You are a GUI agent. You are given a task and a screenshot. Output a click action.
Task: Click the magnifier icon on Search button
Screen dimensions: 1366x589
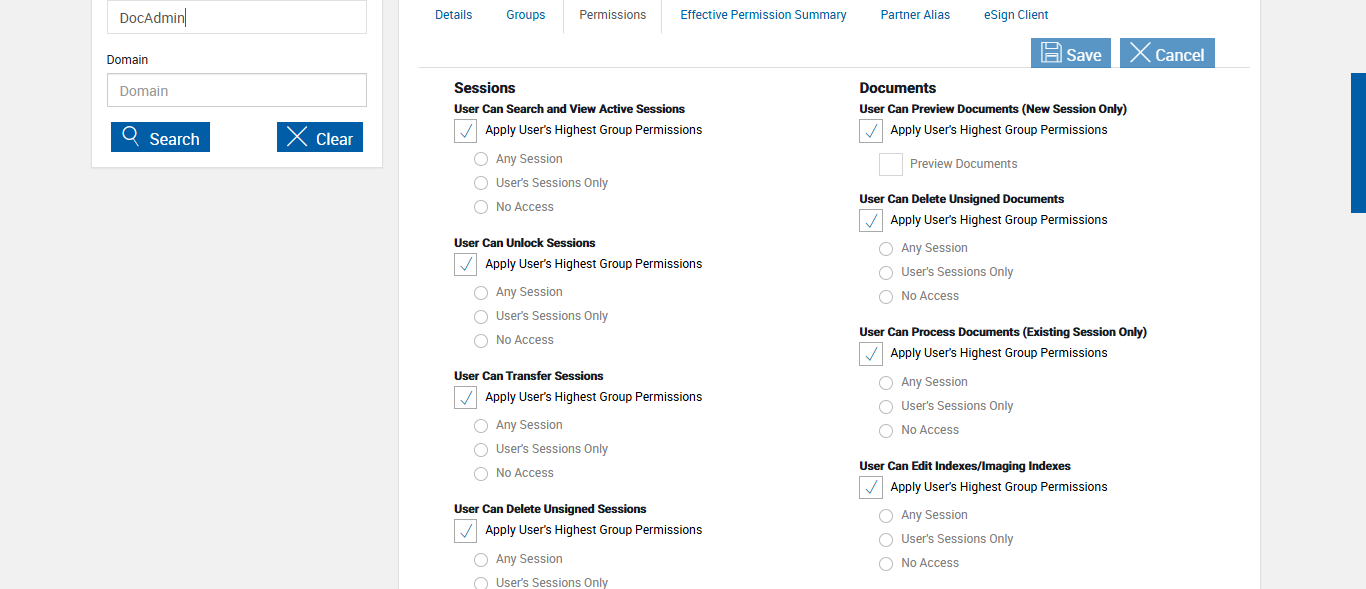tap(131, 138)
